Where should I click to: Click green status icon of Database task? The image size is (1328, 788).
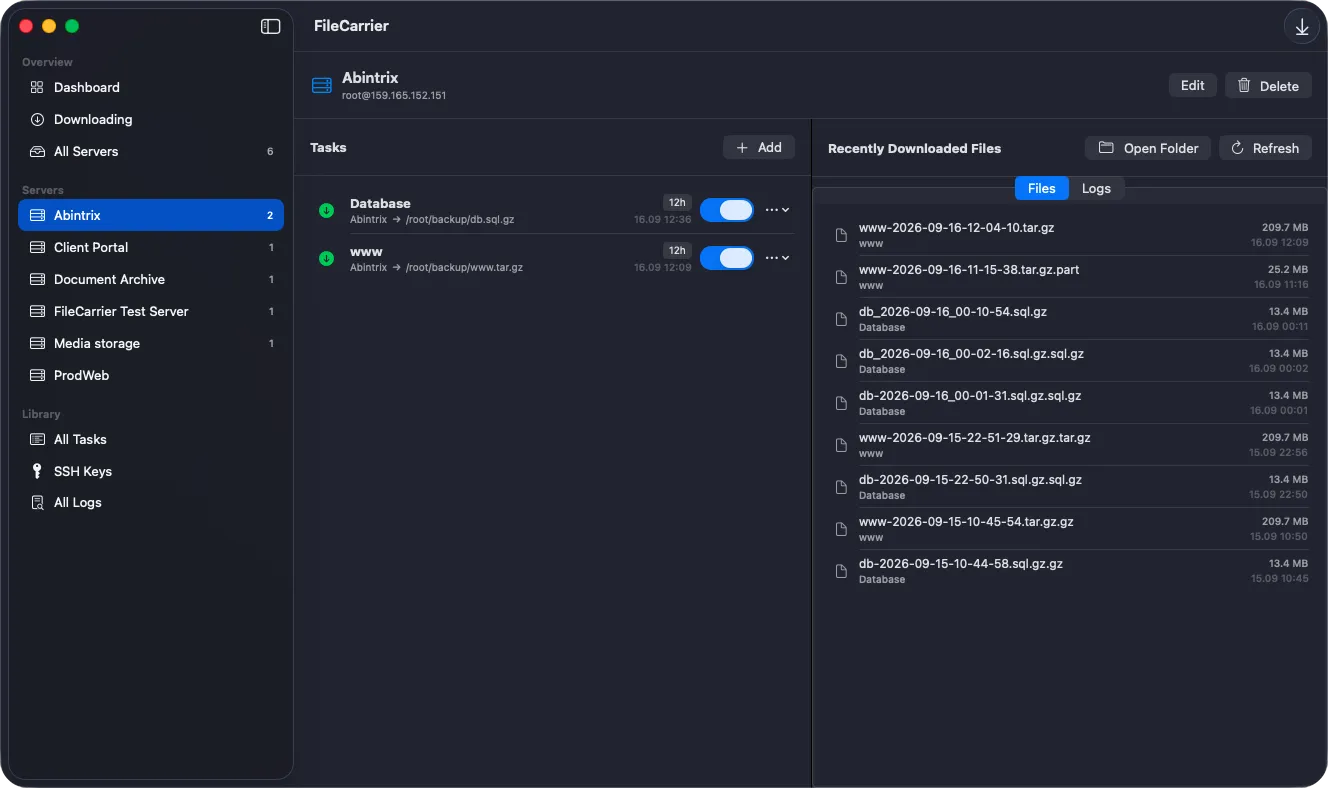[326, 210]
